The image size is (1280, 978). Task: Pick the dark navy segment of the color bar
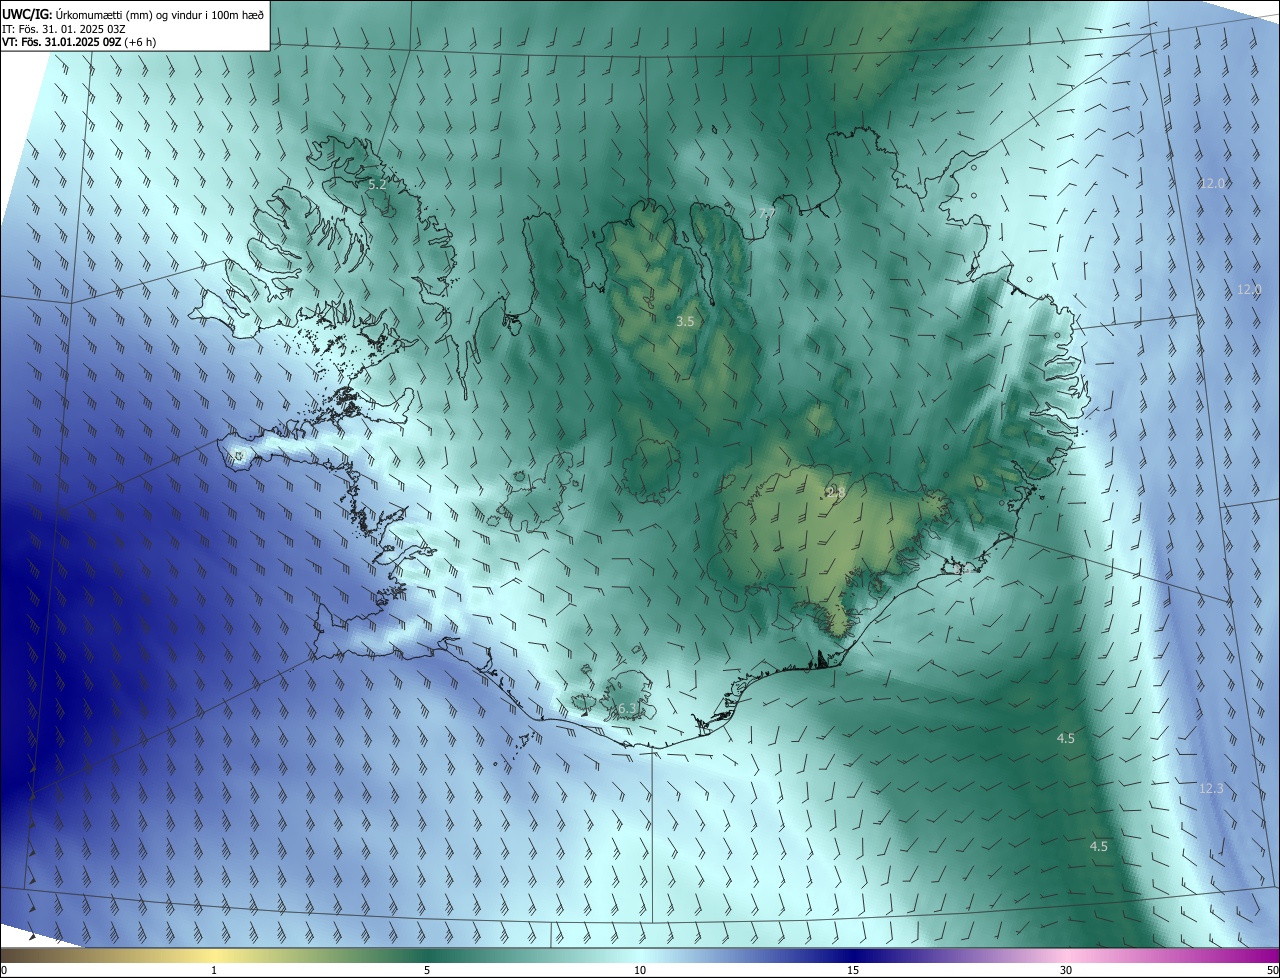(x=853, y=956)
